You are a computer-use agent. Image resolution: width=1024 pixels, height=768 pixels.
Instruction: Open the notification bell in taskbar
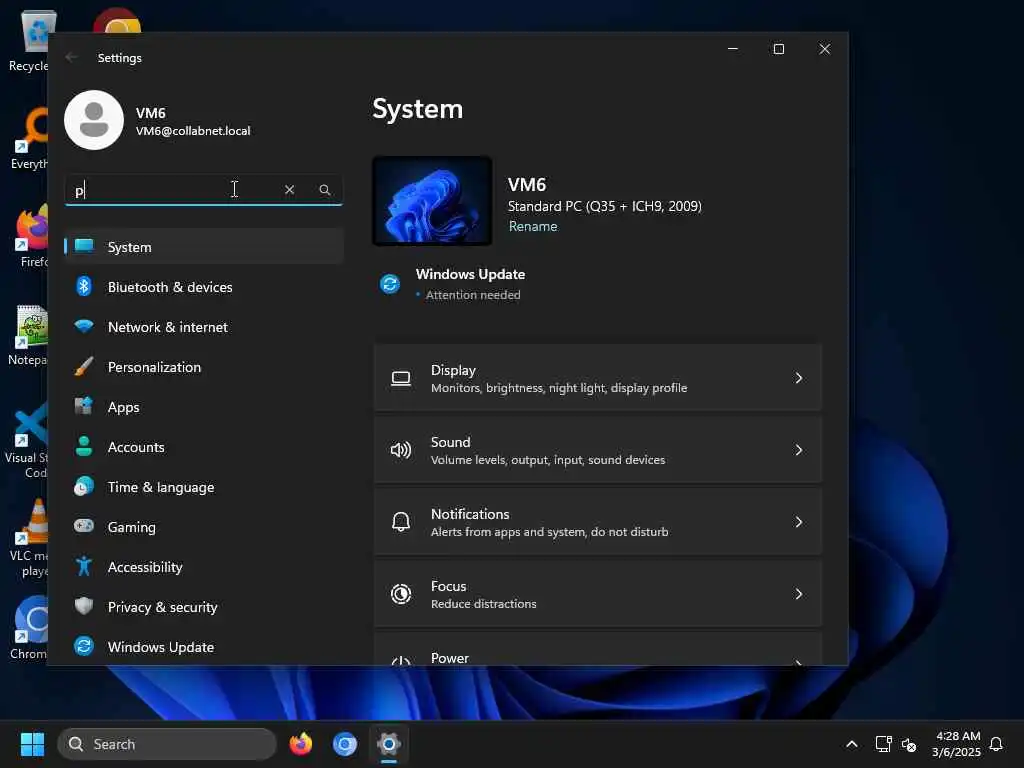tap(997, 744)
